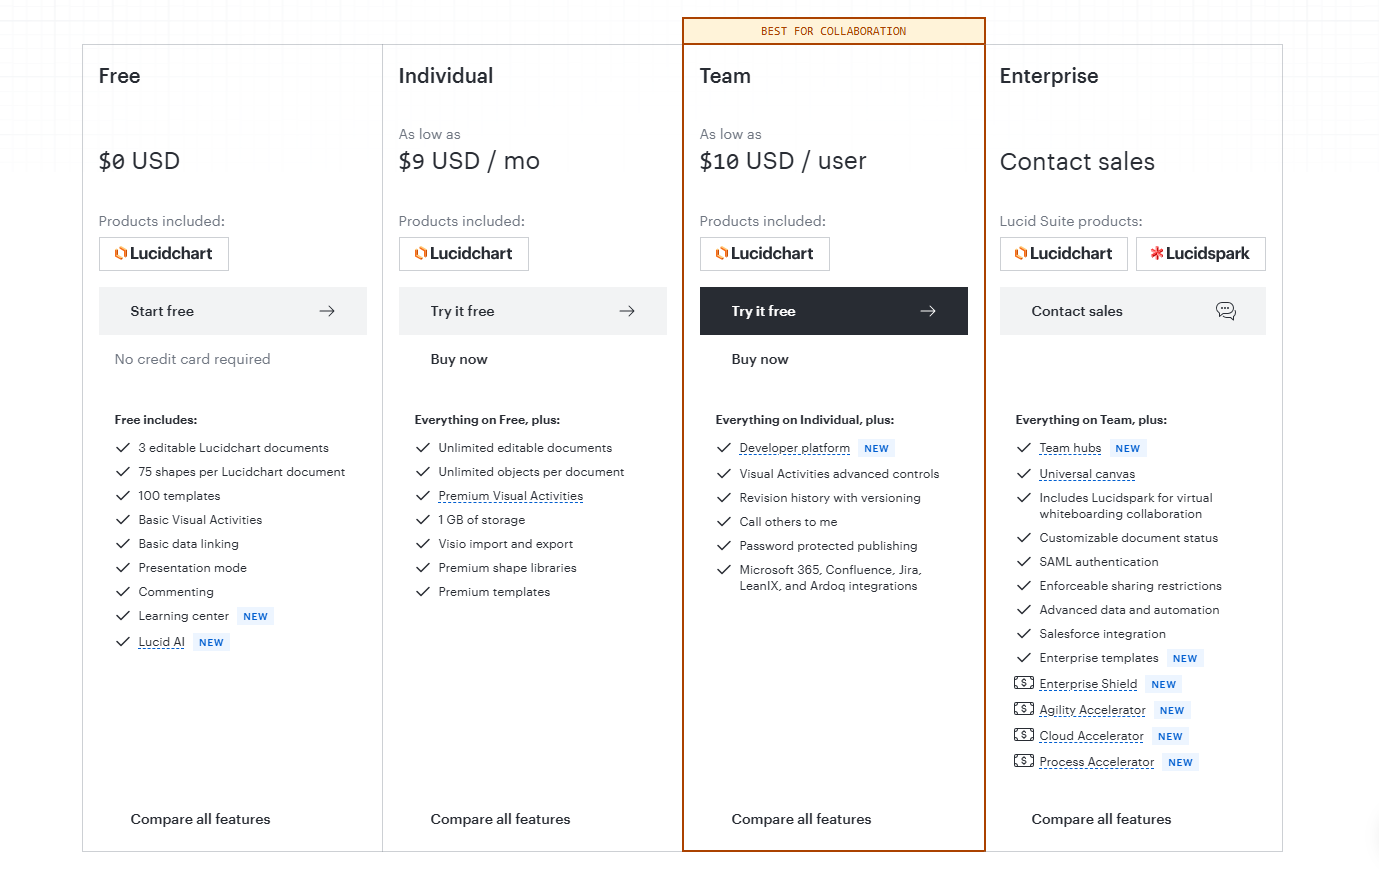Screen dimensions: 1379x875
Task: Click Salesforce integration text
Action: click(x=1103, y=634)
